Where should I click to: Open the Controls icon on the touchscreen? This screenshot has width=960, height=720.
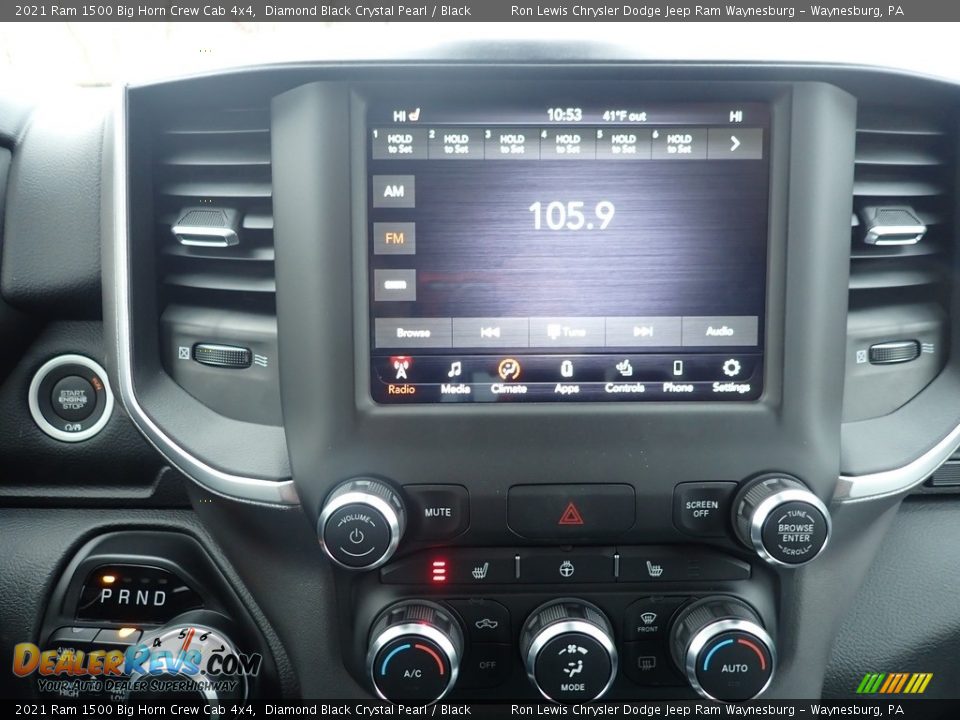[624, 375]
